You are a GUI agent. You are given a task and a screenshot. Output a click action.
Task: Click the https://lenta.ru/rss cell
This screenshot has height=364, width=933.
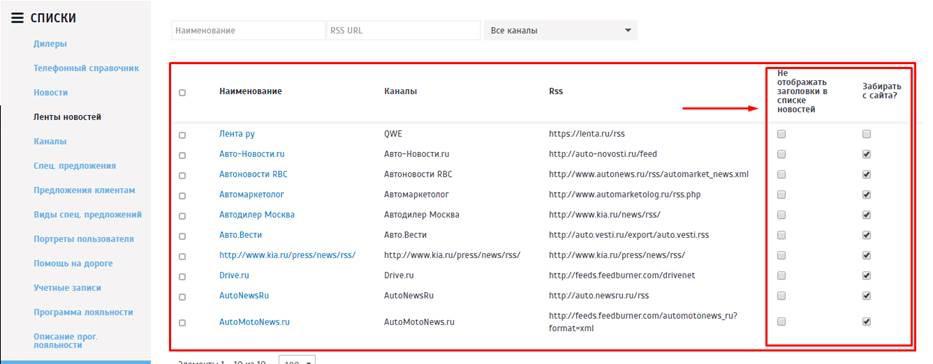(586, 134)
